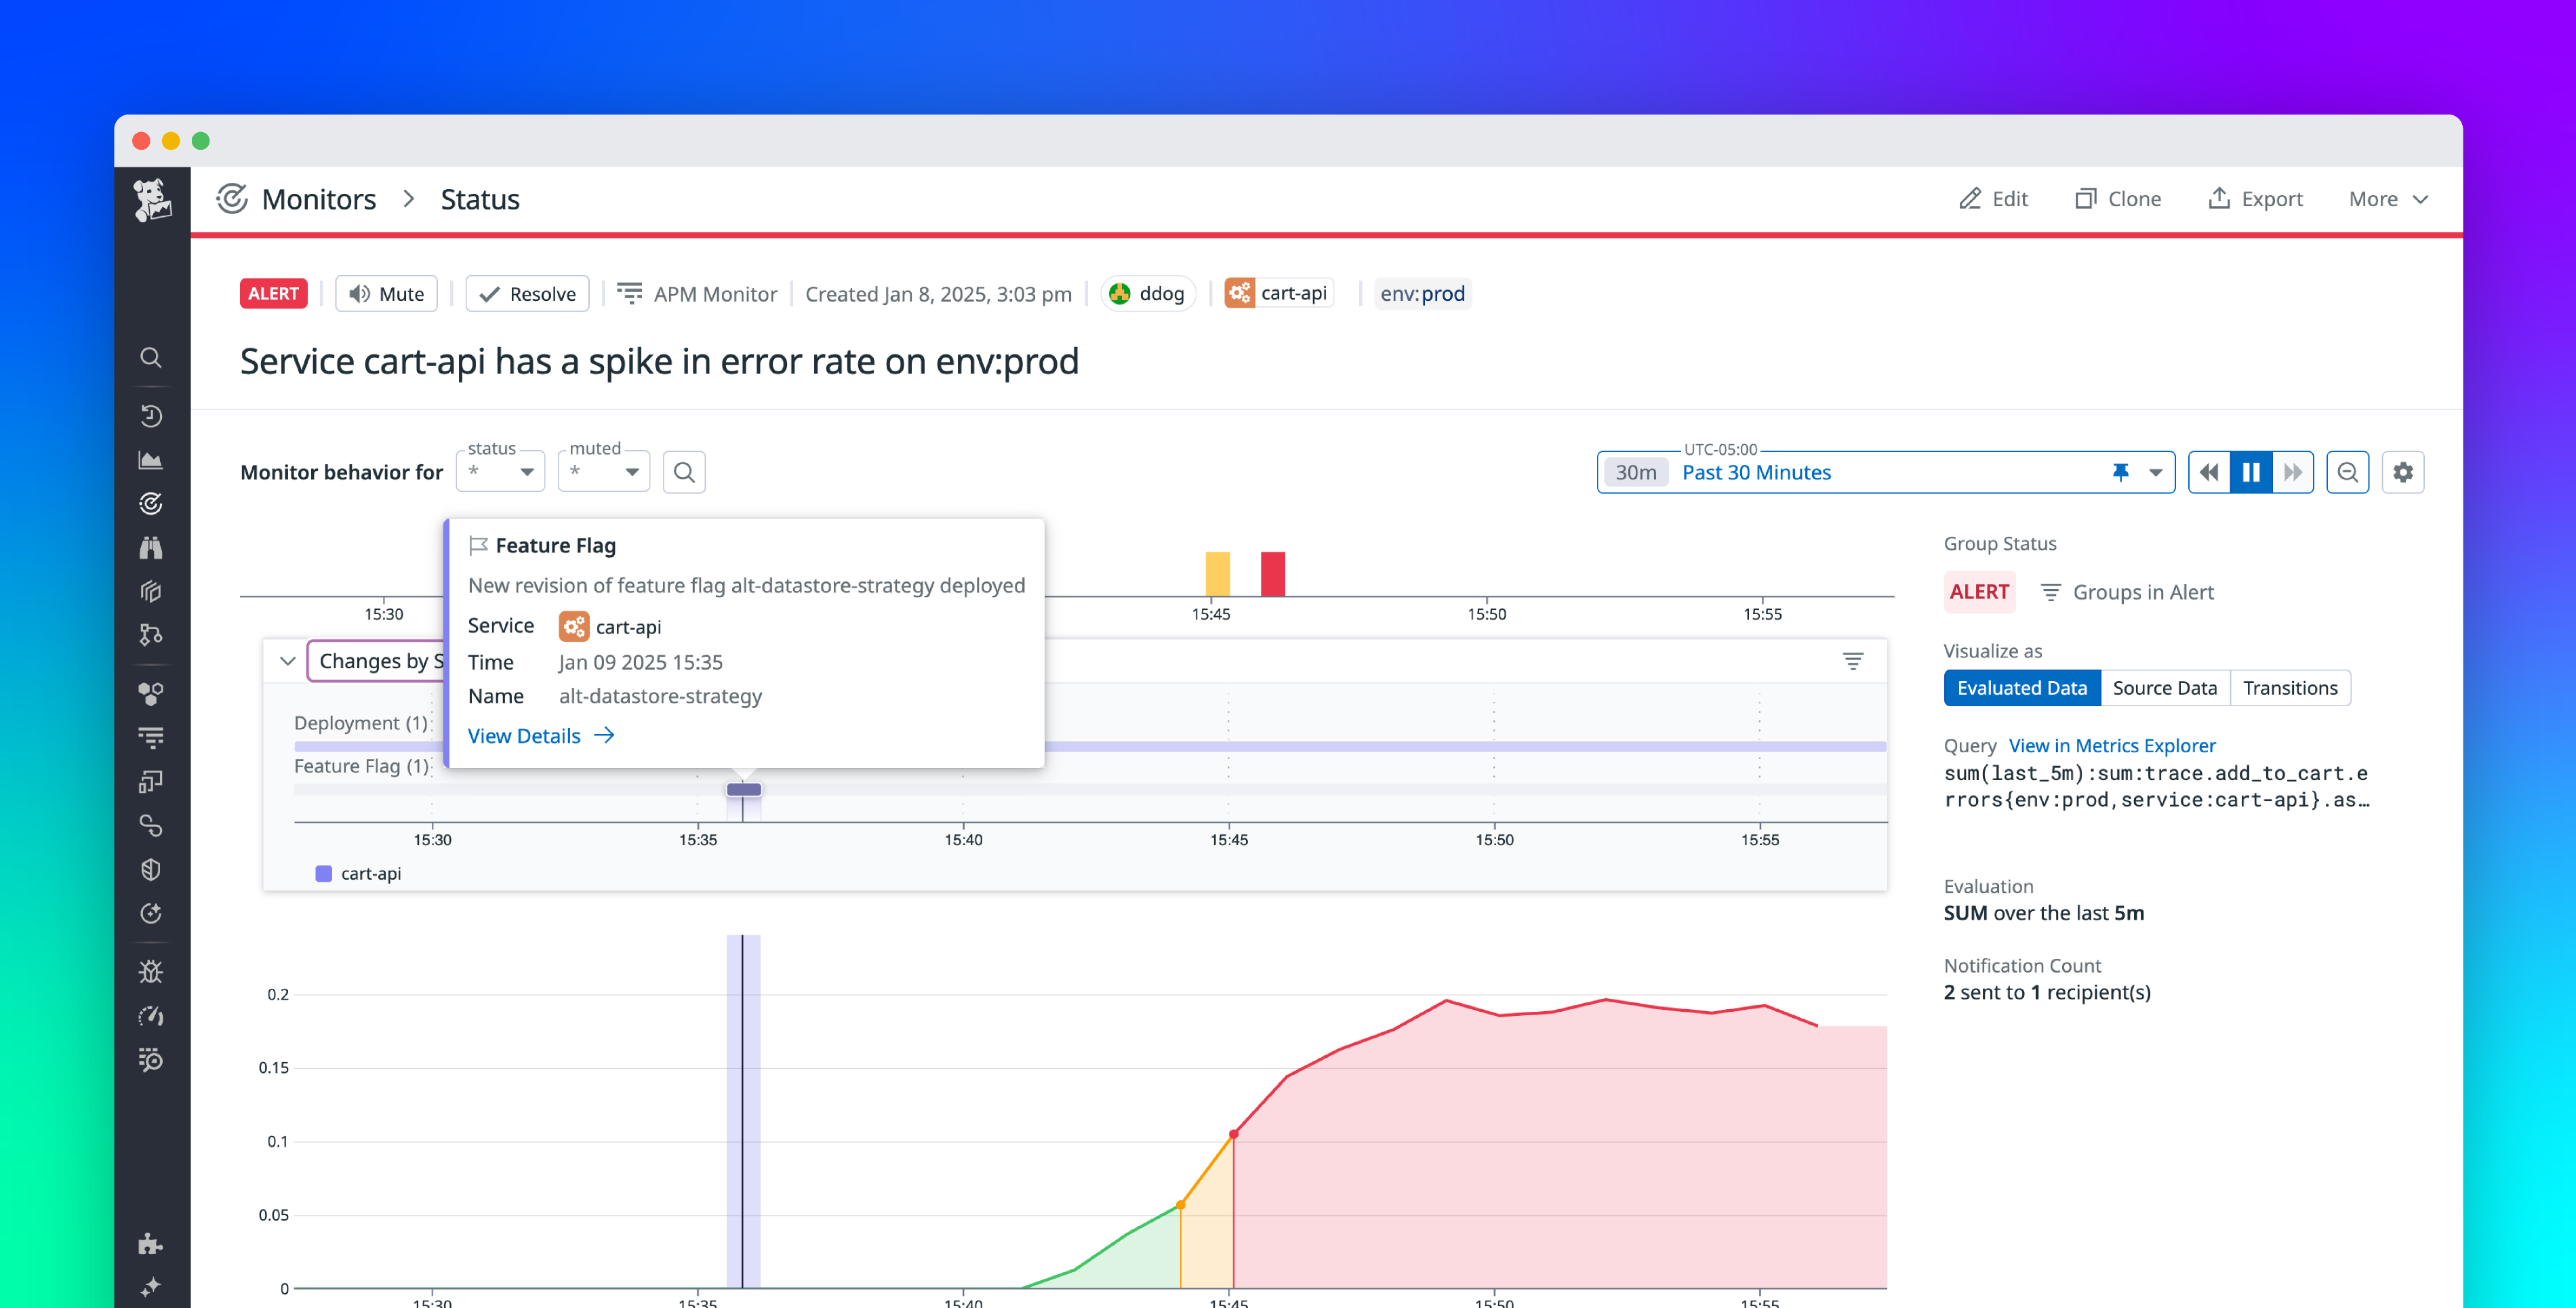
Task: Open the query in Metrics Explorer
Action: tap(2112, 745)
